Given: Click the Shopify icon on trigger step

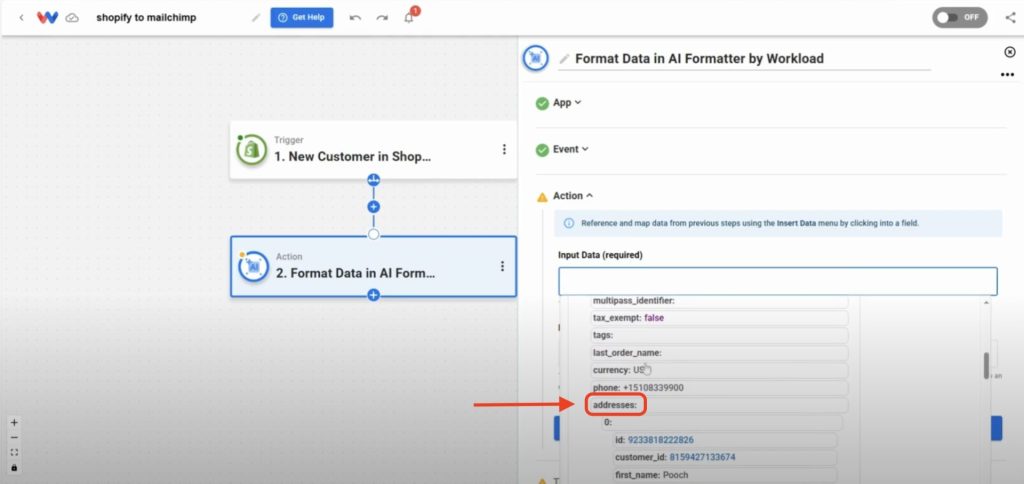Looking at the screenshot, I should [252, 150].
